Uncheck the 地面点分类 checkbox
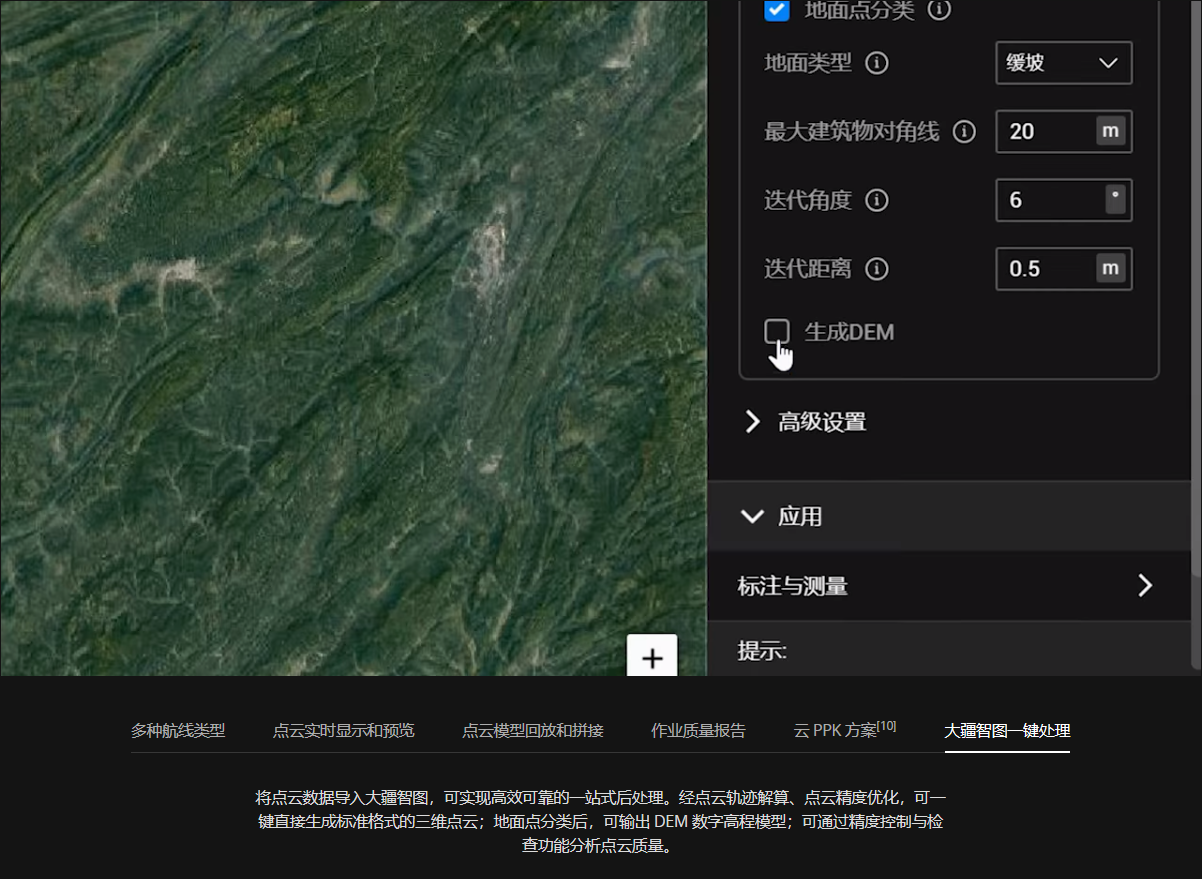The height and width of the screenshot is (879, 1202). (x=777, y=10)
